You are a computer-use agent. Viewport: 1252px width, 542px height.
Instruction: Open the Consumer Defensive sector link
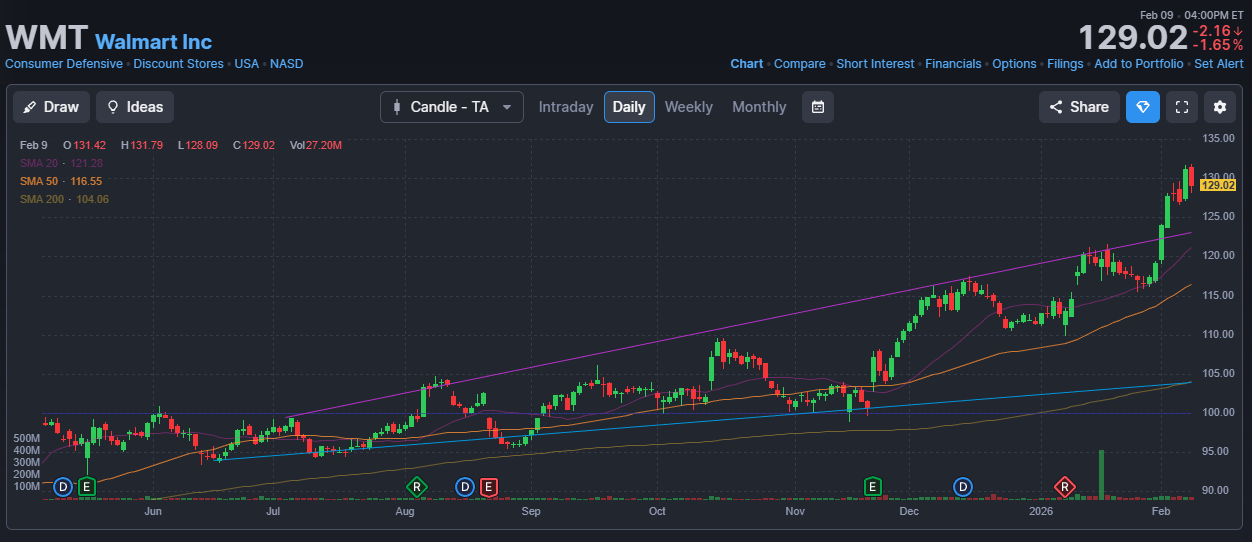tap(64, 64)
